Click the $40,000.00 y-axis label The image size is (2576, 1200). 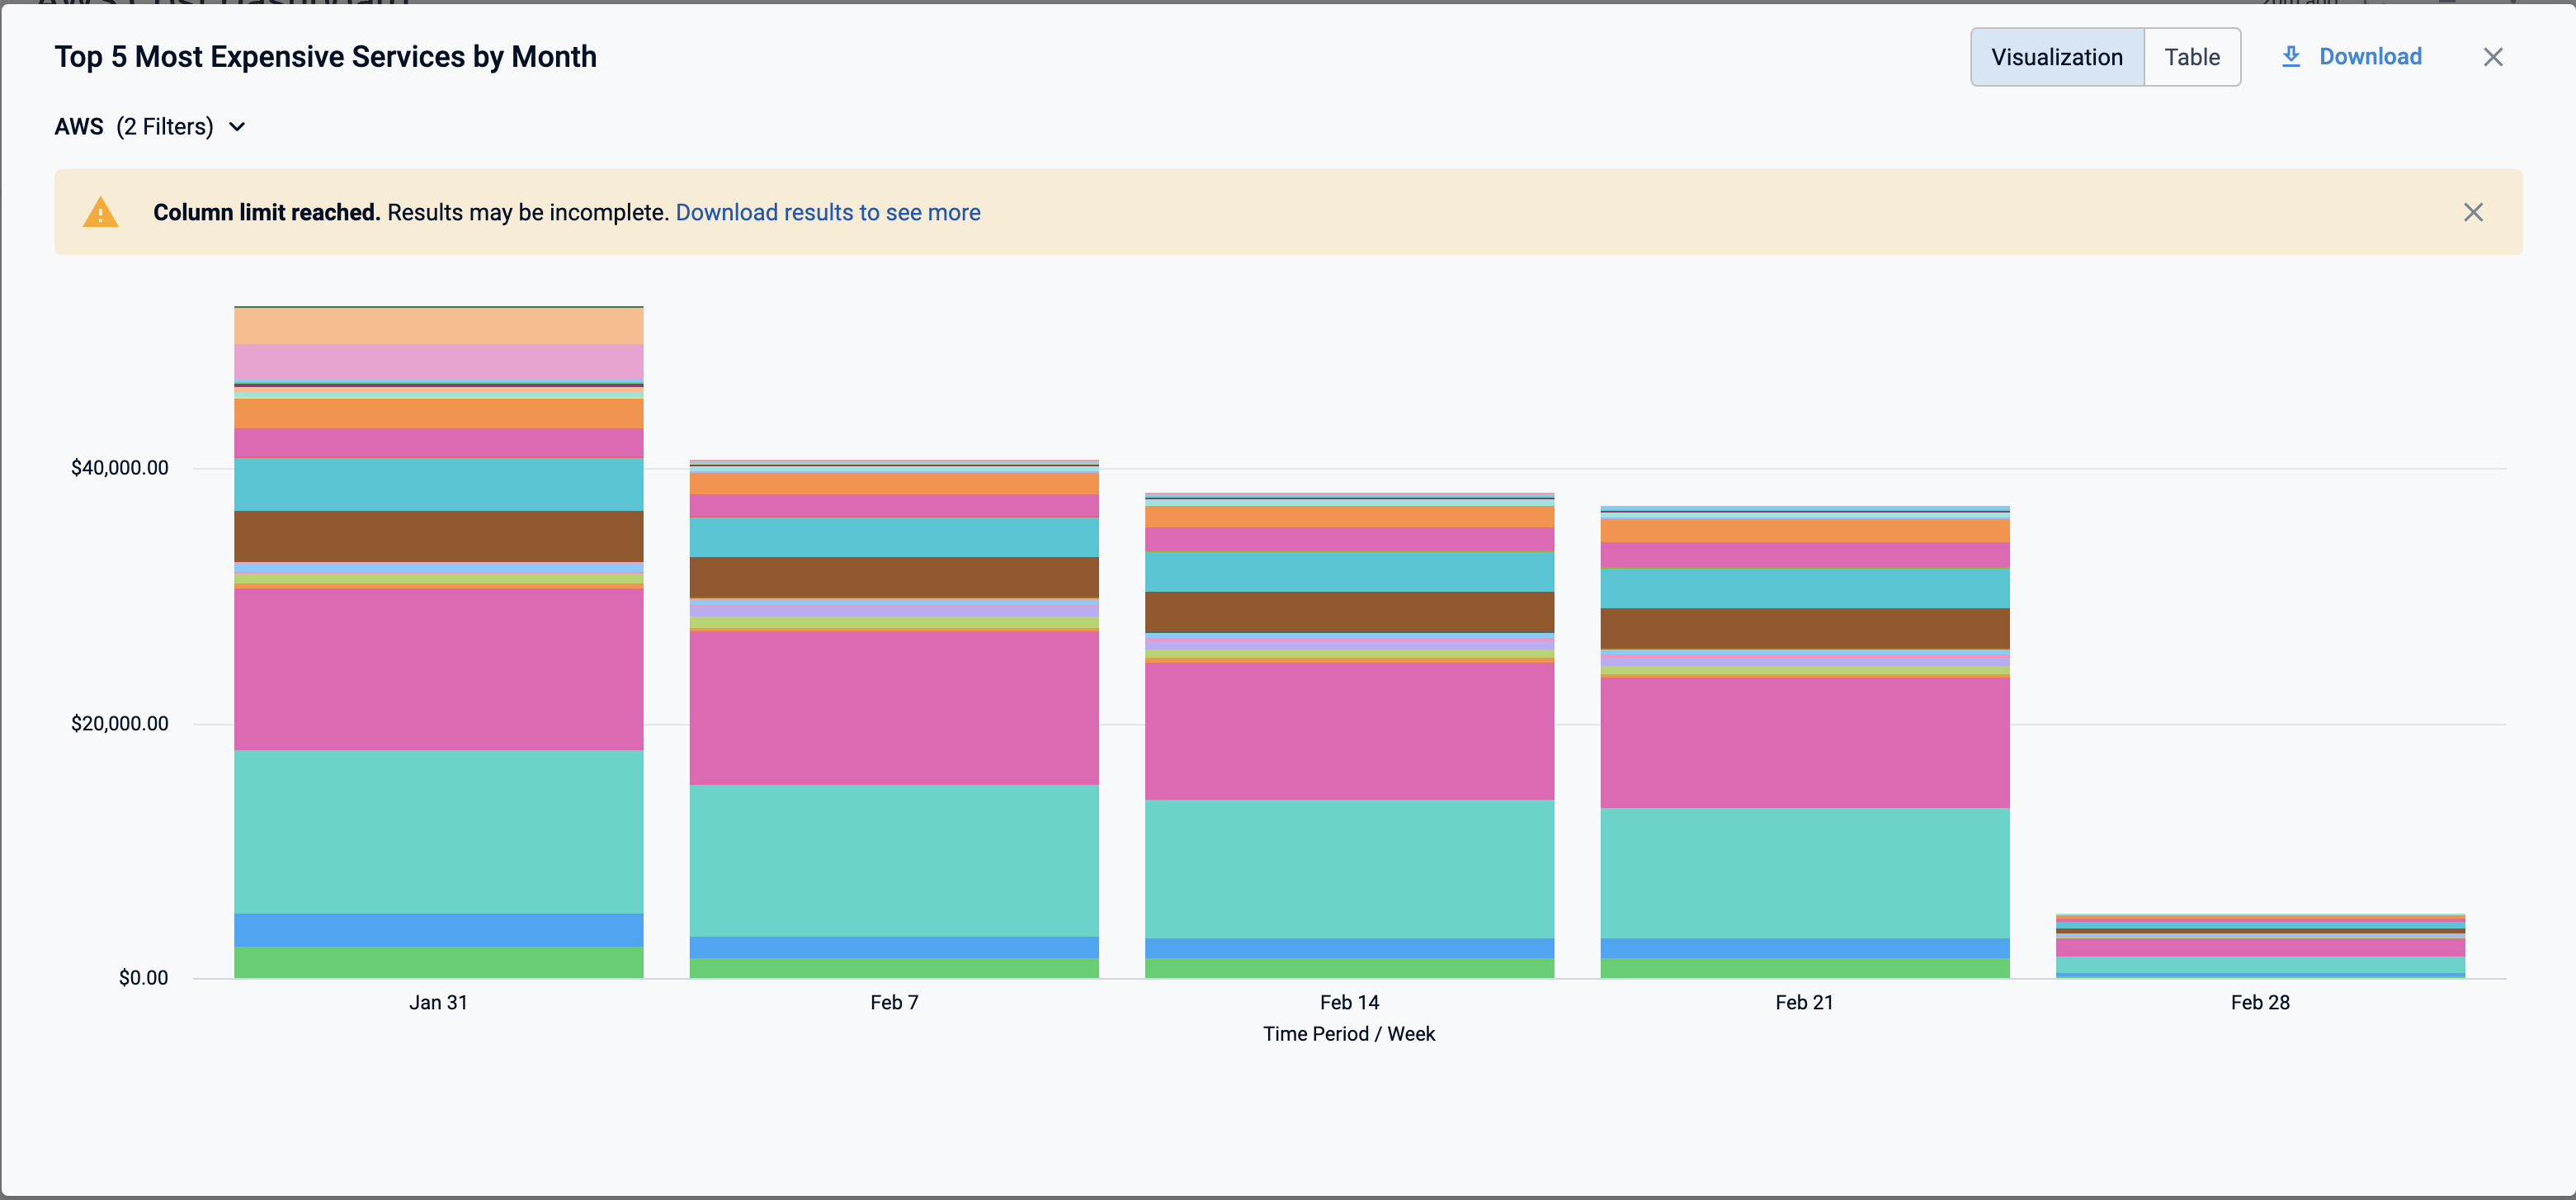pyautogui.click(x=119, y=468)
